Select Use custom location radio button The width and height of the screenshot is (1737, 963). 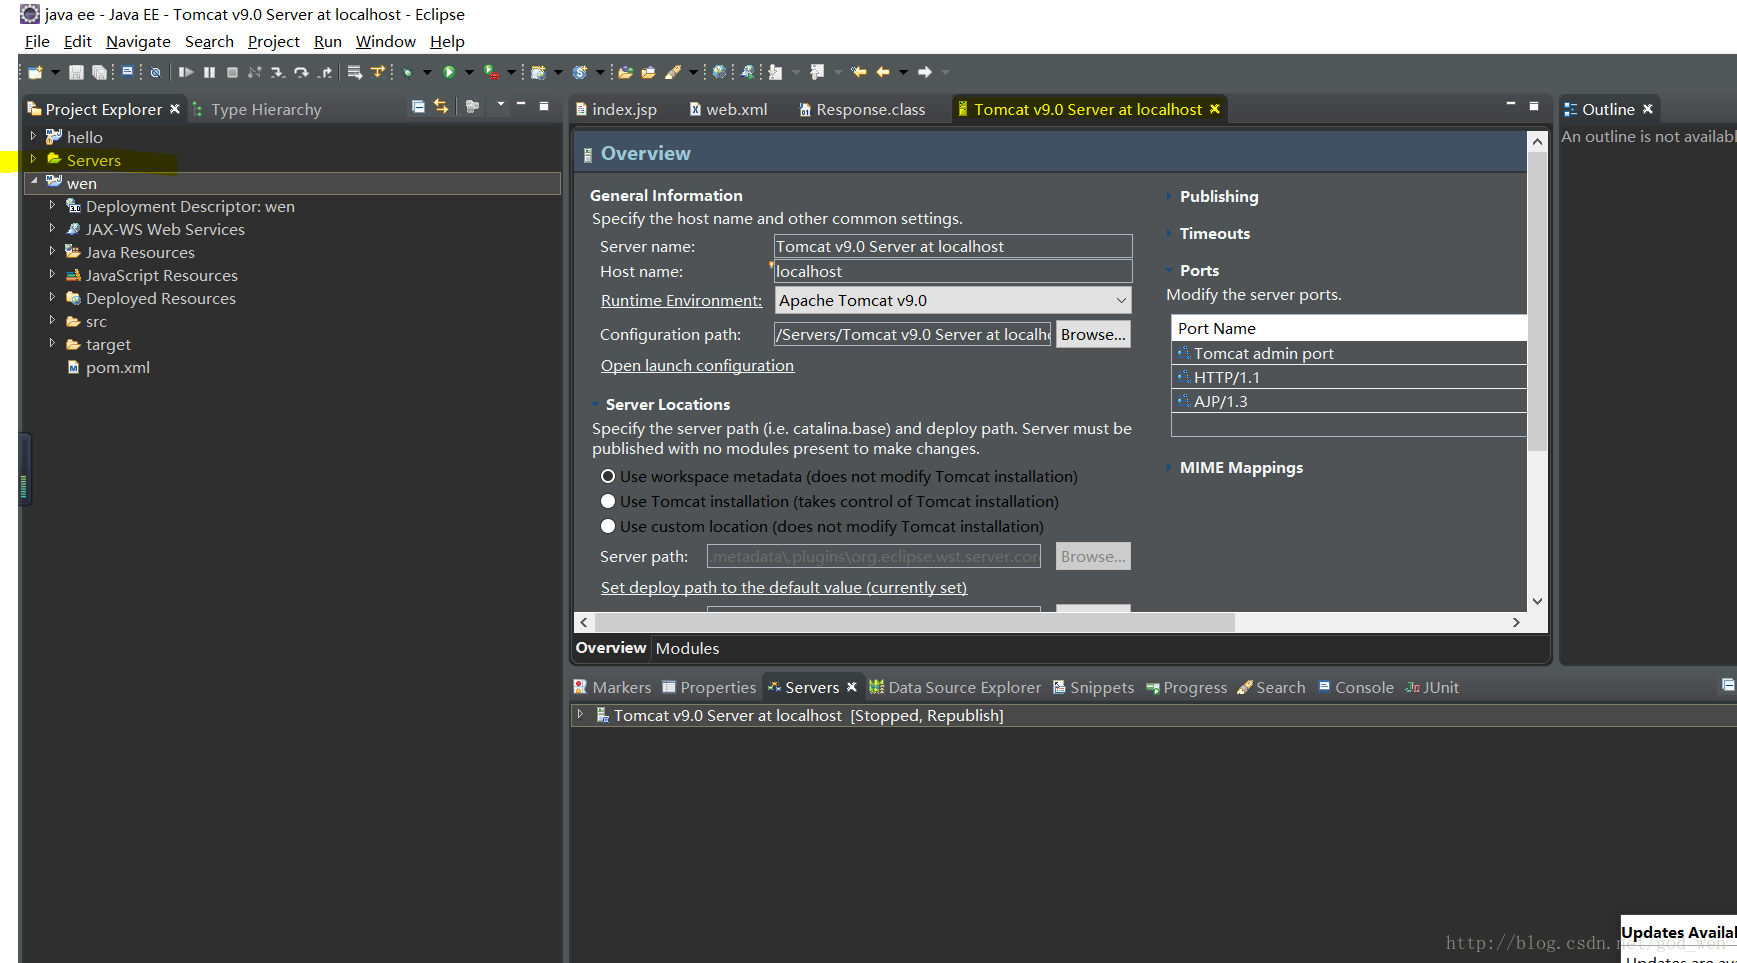tap(608, 526)
